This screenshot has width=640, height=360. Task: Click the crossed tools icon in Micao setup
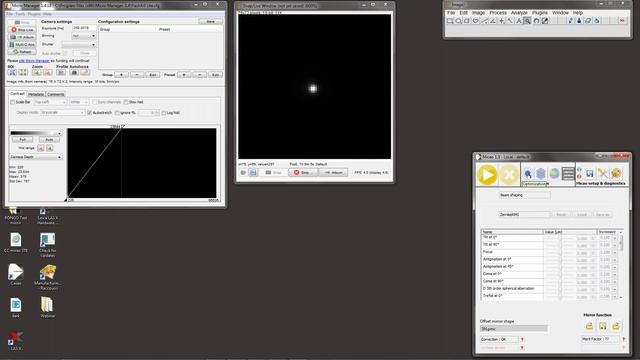[602, 173]
